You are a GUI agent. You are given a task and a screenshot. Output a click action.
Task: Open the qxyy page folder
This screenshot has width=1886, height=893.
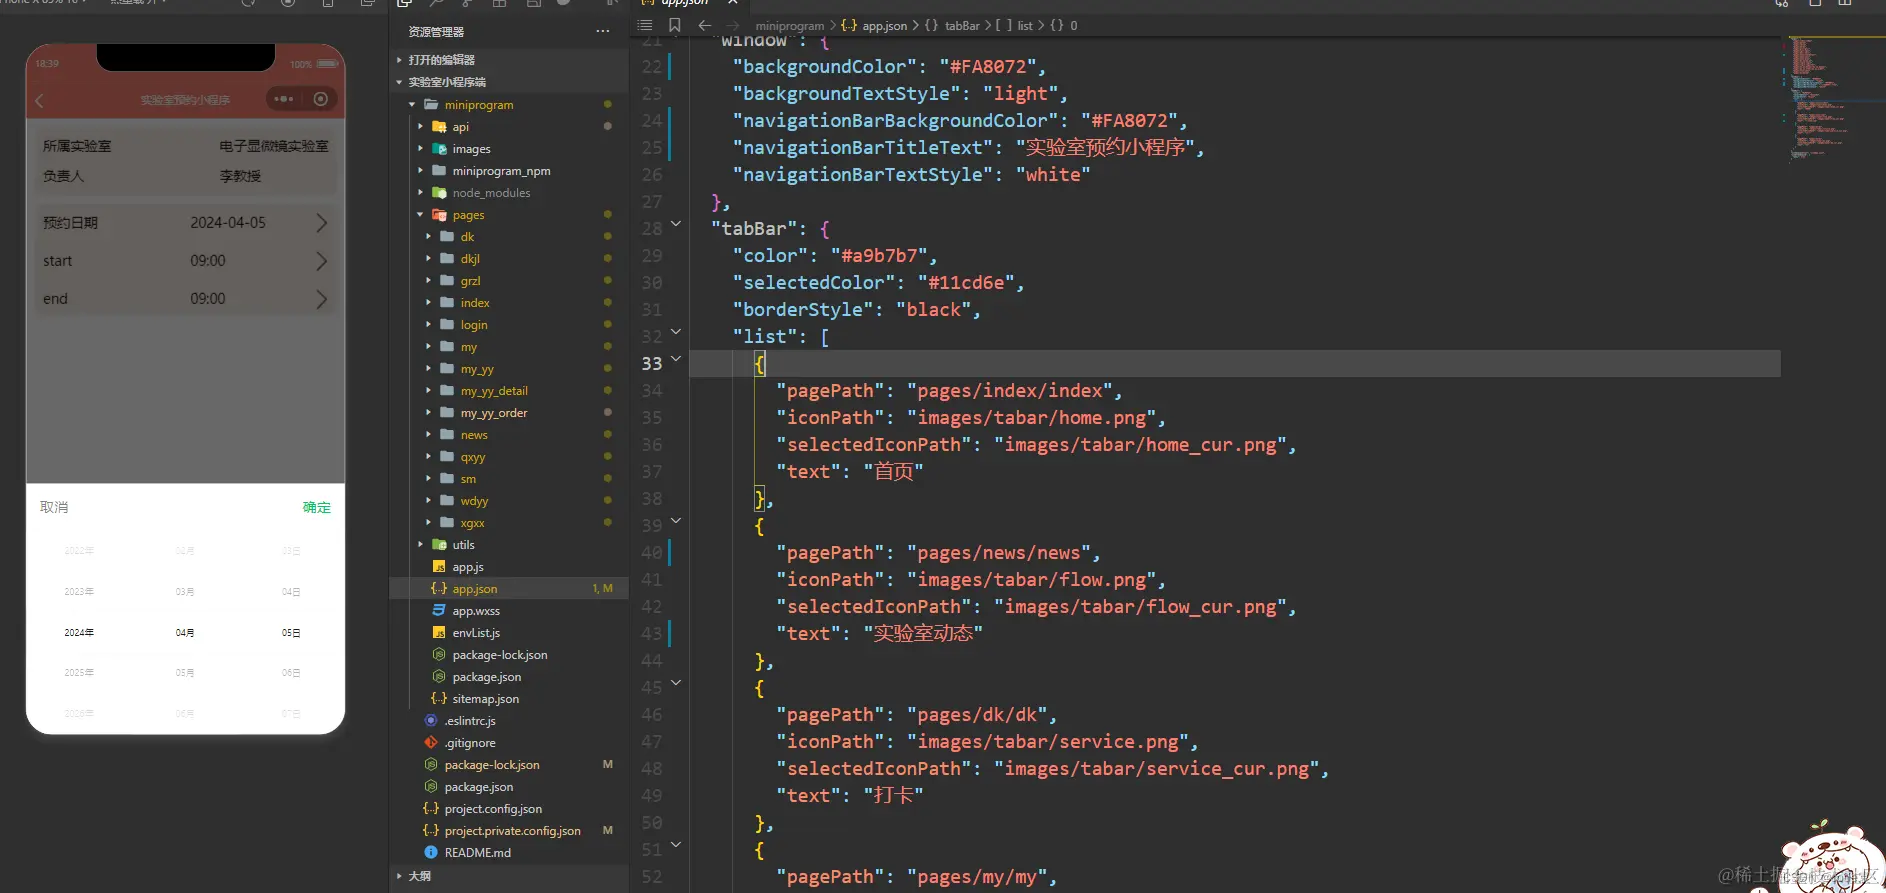click(473, 457)
